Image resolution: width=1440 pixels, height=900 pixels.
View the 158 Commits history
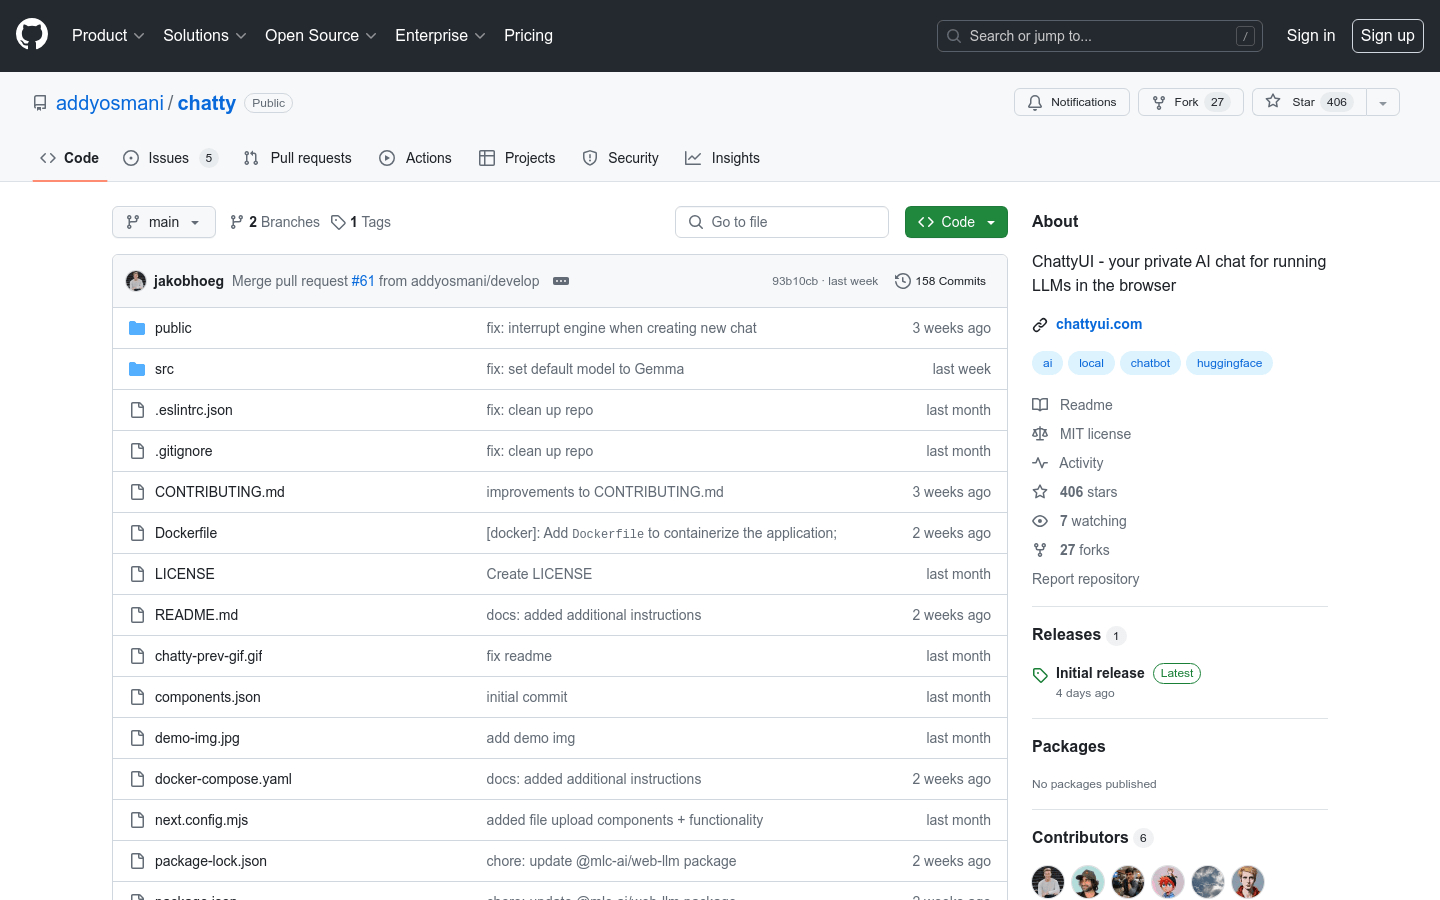tap(941, 281)
